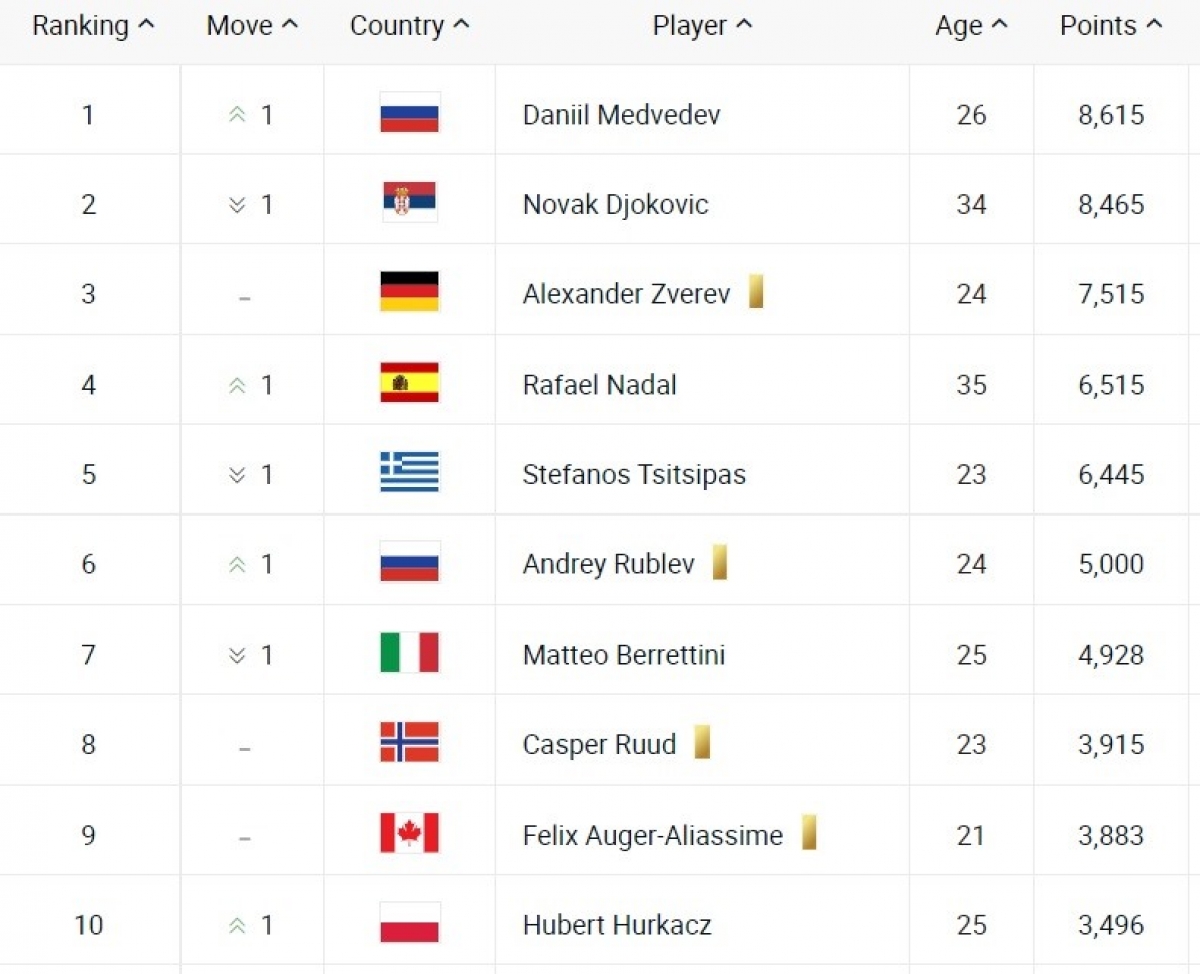Click the Norwegian flag in Casper Ruud's row
This screenshot has height=974, width=1200.
[409, 743]
